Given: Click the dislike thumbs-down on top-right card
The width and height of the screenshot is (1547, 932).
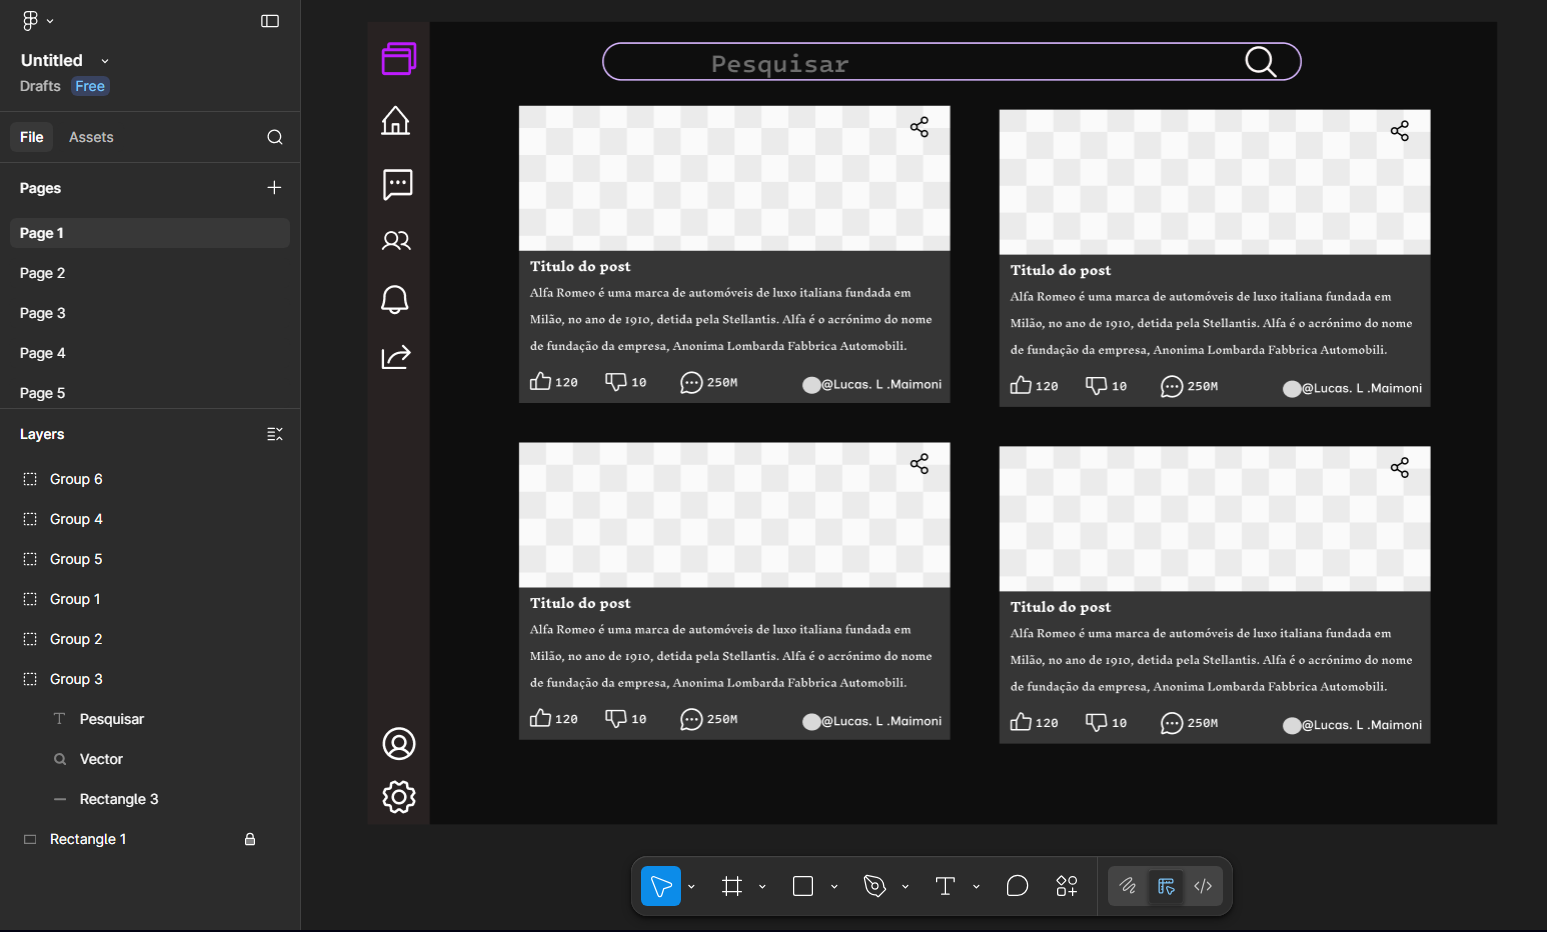Looking at the screenshot, I should (x=1096, y=385).
